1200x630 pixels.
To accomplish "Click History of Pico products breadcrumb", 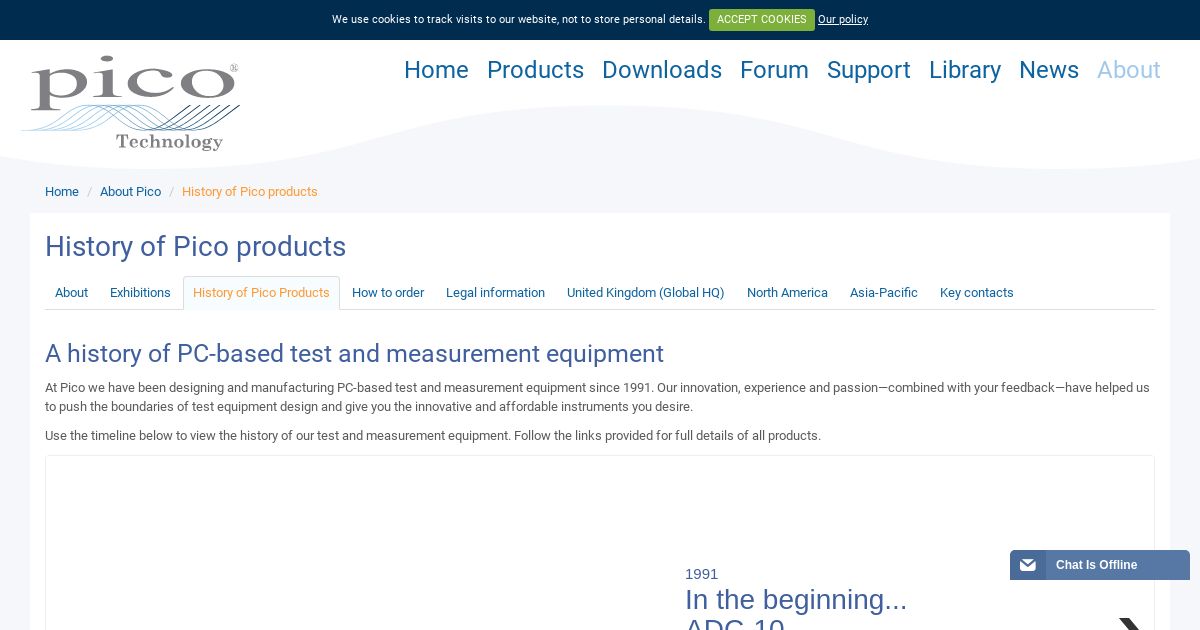I will (250, 192).
